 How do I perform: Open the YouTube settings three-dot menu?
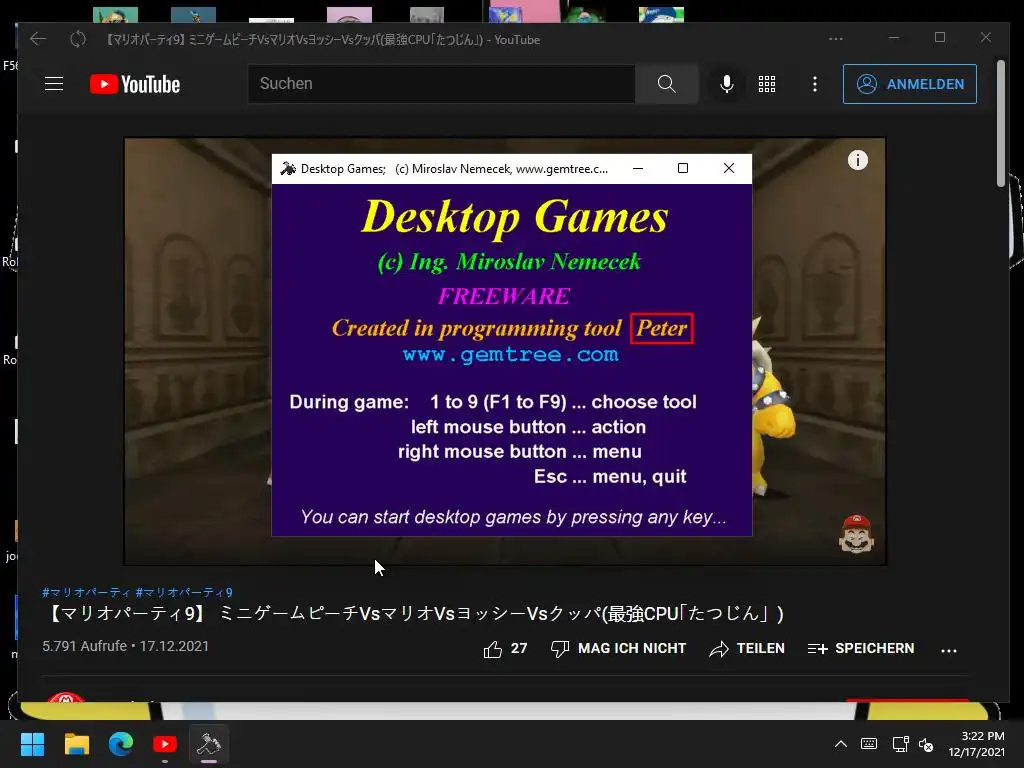(814, 84)
